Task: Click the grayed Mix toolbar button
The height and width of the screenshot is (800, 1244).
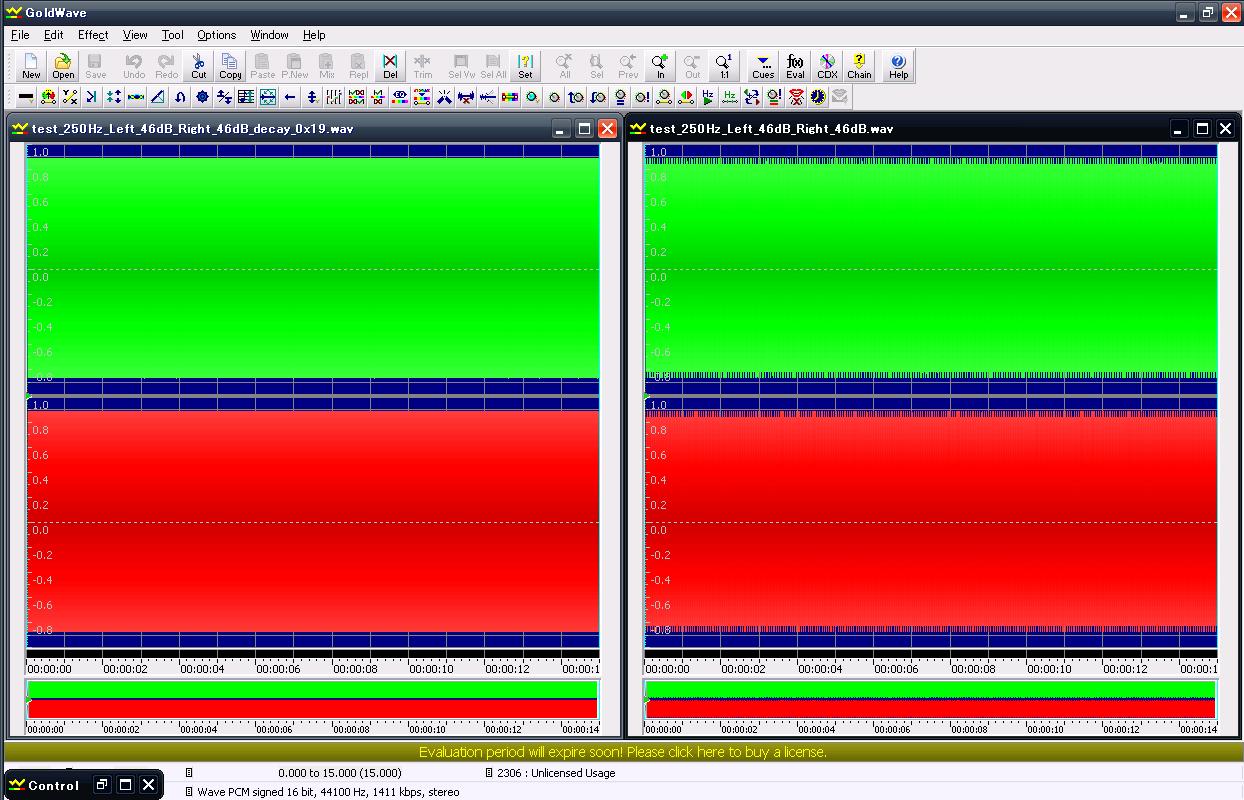Action: [327, 66]
